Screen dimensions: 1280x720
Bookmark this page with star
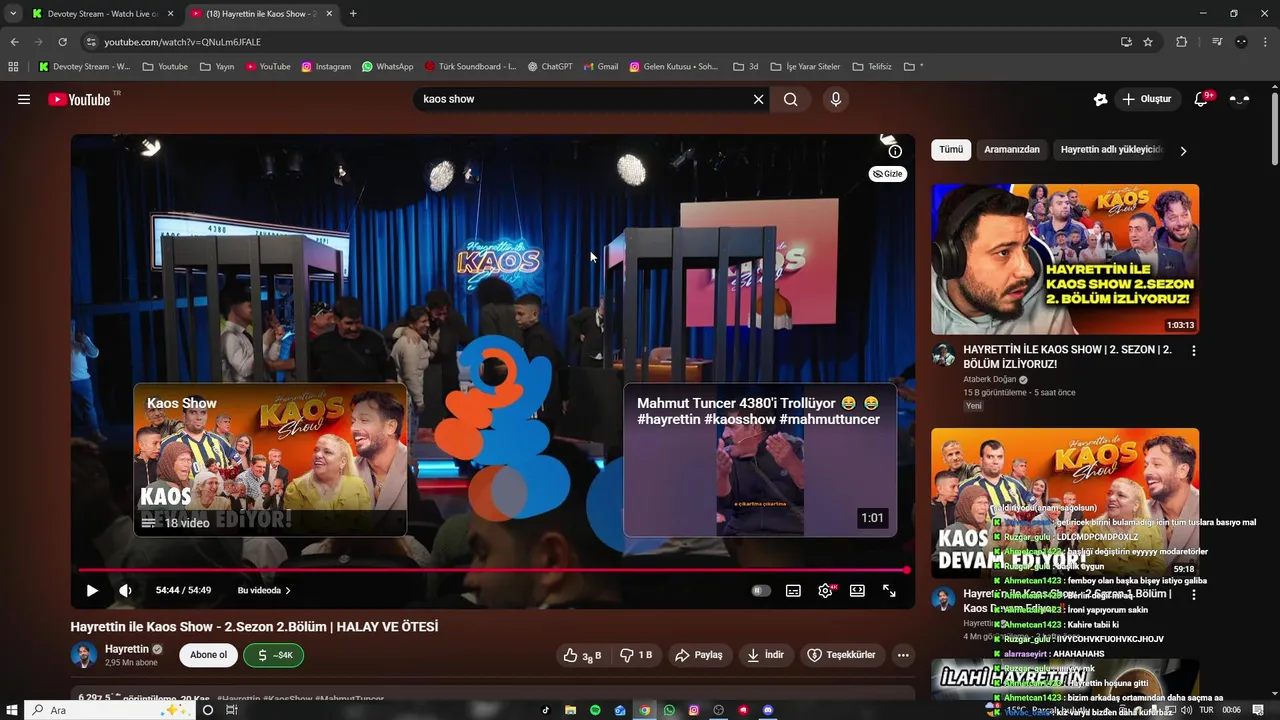[1148, 42]
